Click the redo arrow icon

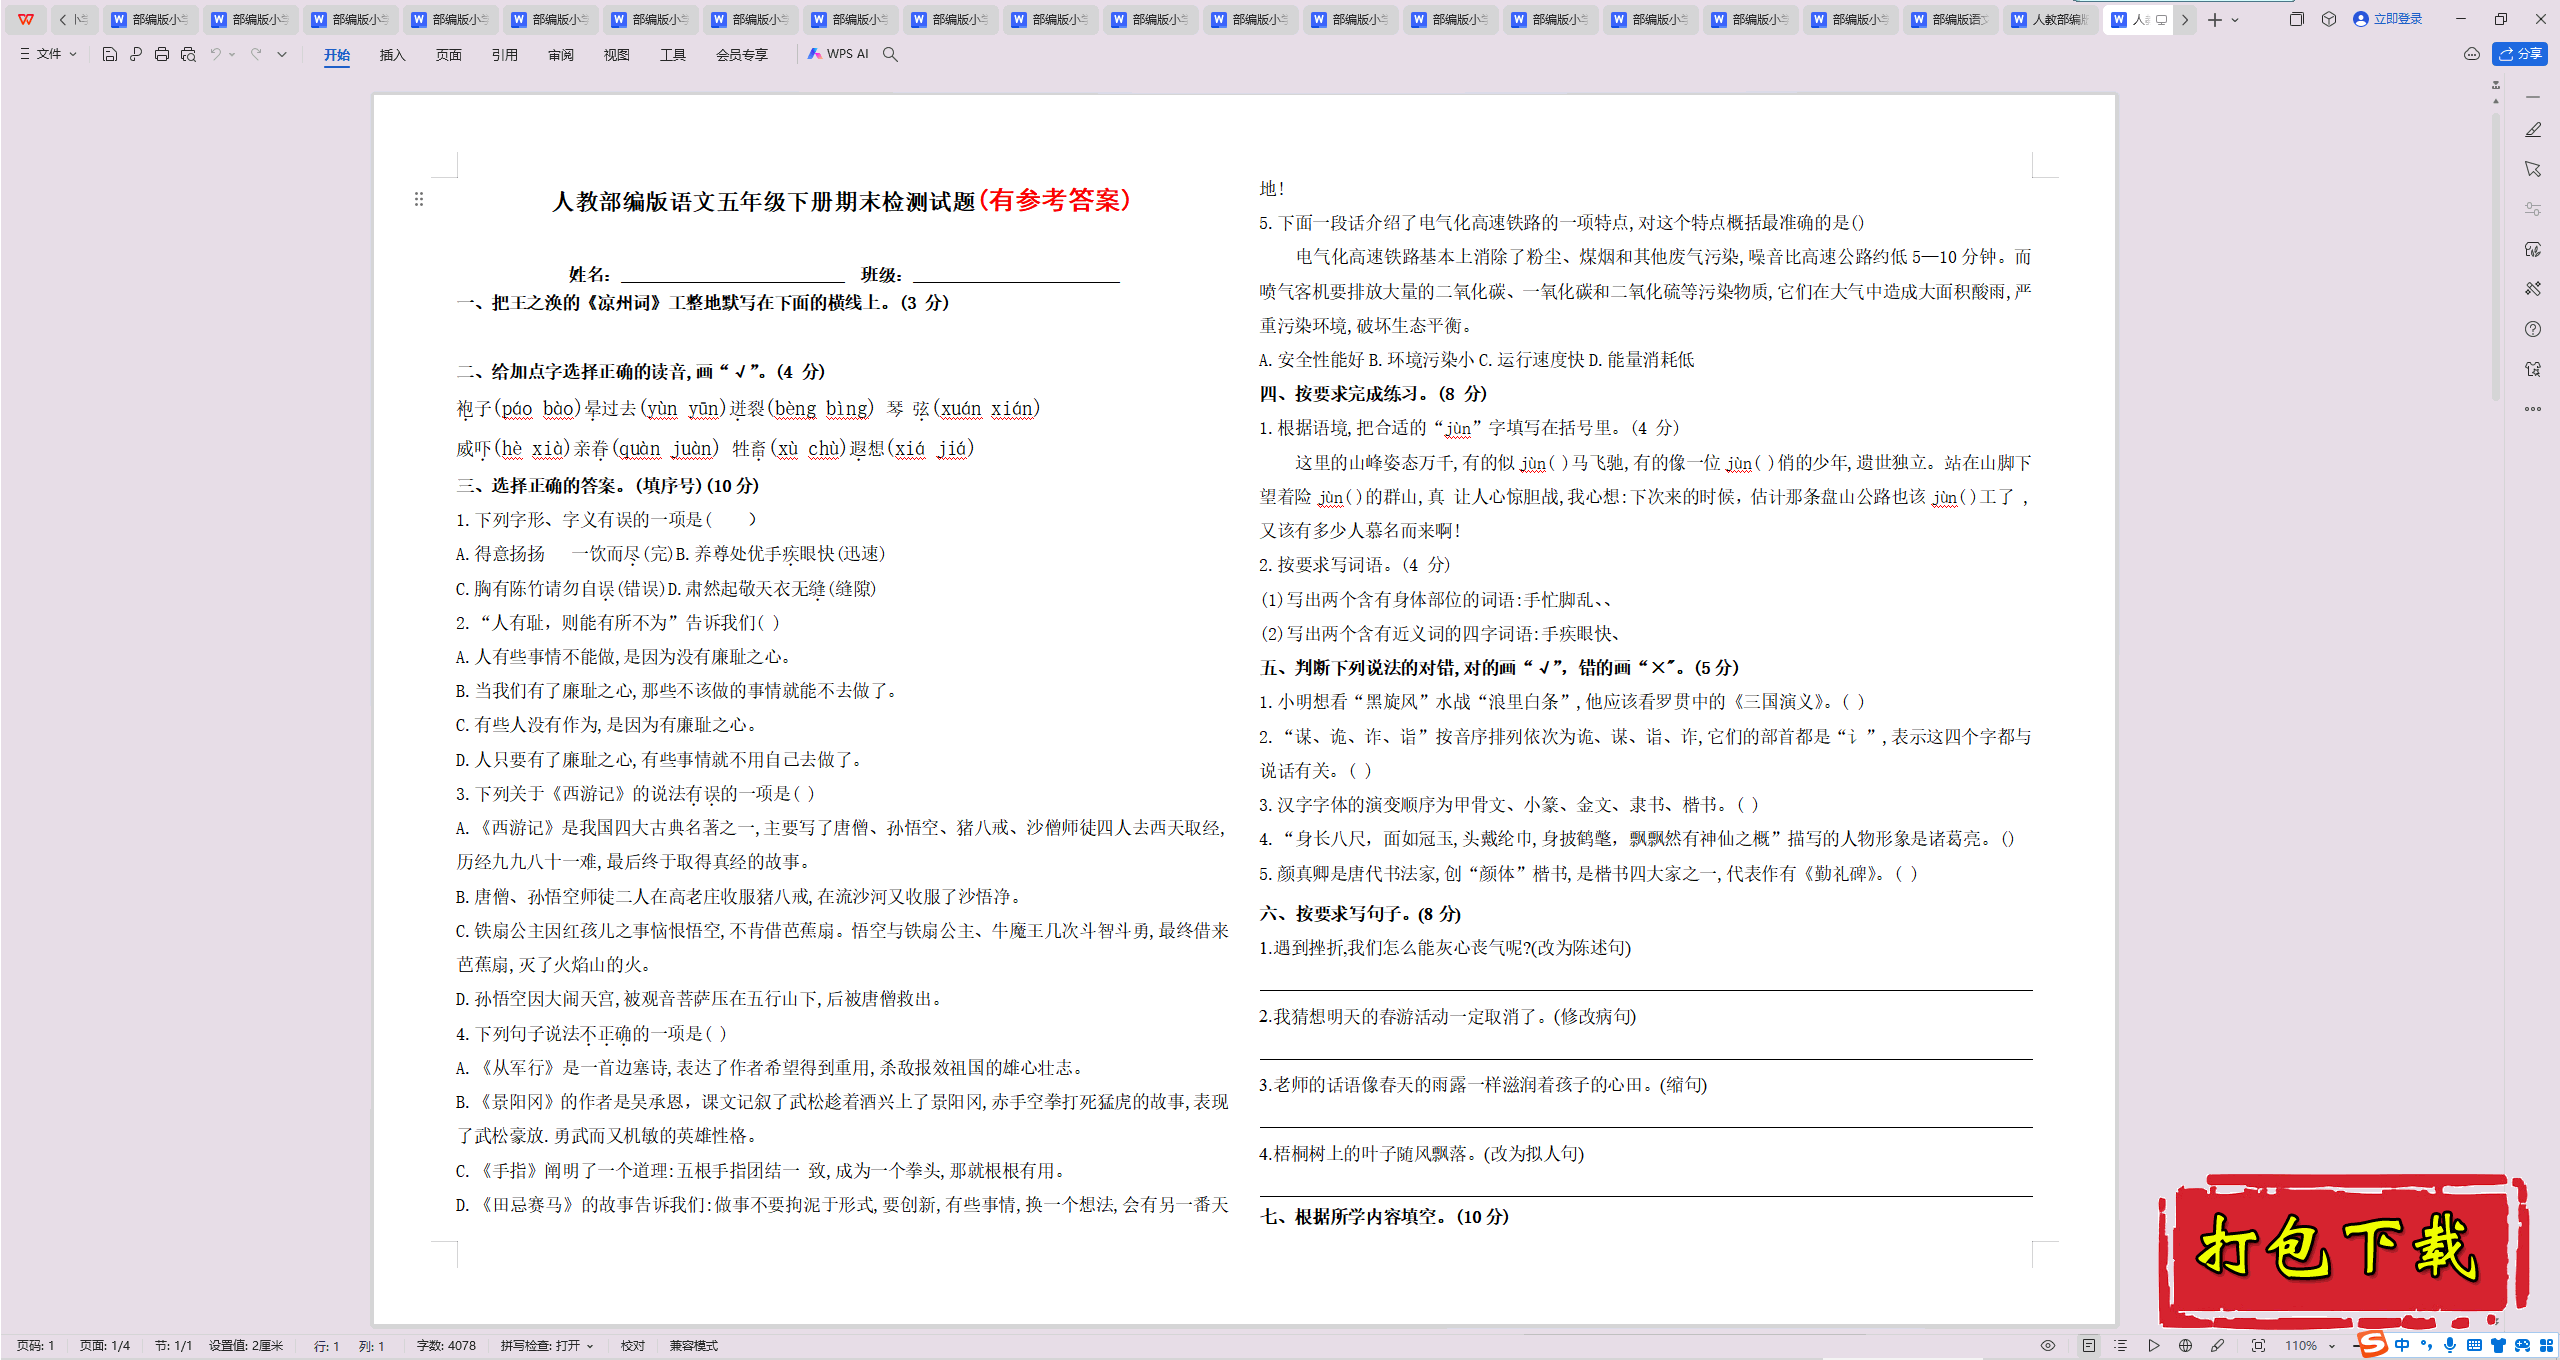pos(256,54)
